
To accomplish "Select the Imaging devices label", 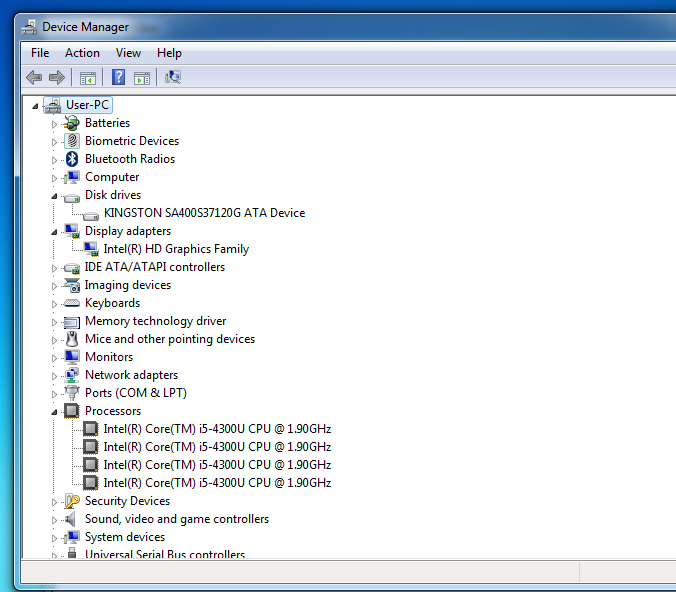I will click(128, 285).
